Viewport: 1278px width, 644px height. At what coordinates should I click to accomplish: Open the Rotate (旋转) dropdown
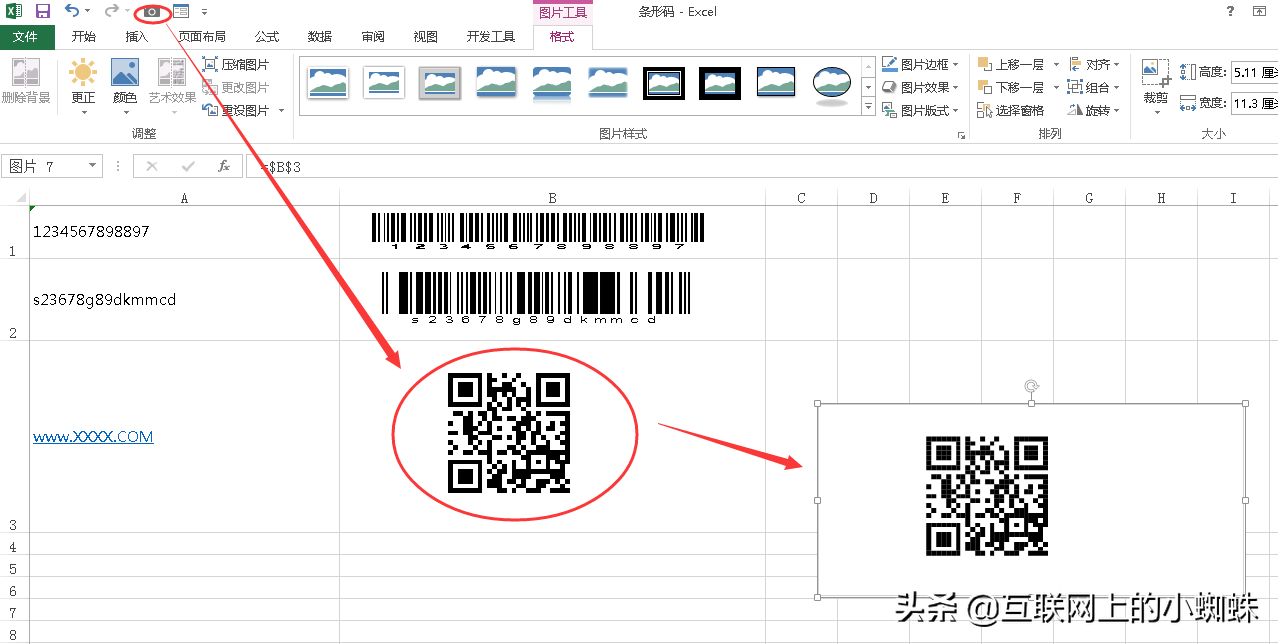pos(1095,110)
